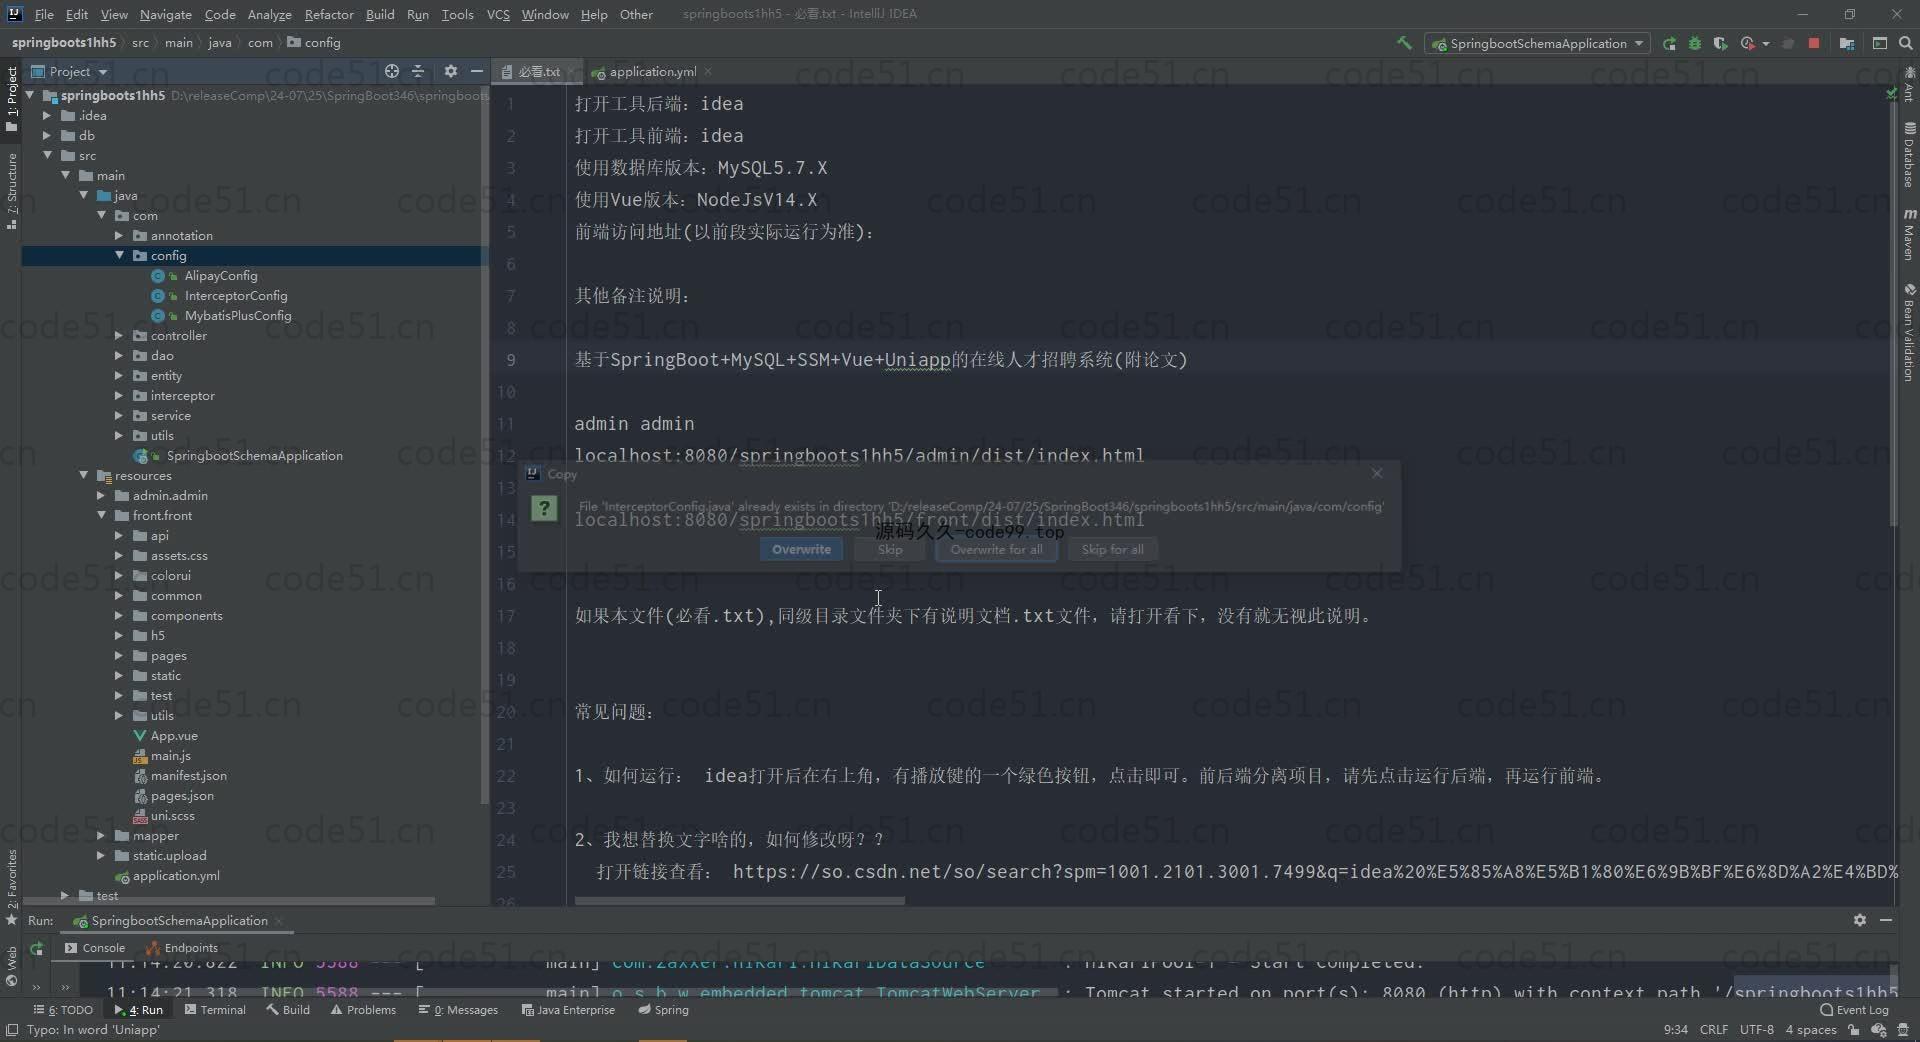
Task: Click Overwrite for all button
Action: tap(996, 549)
